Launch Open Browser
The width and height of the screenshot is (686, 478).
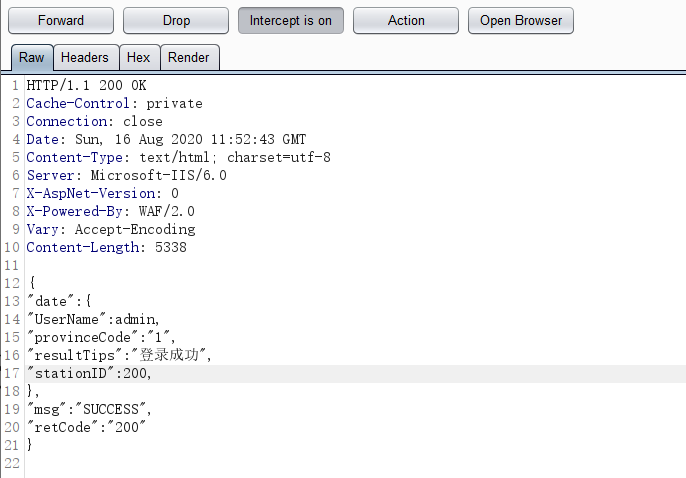tap(521, 20)
